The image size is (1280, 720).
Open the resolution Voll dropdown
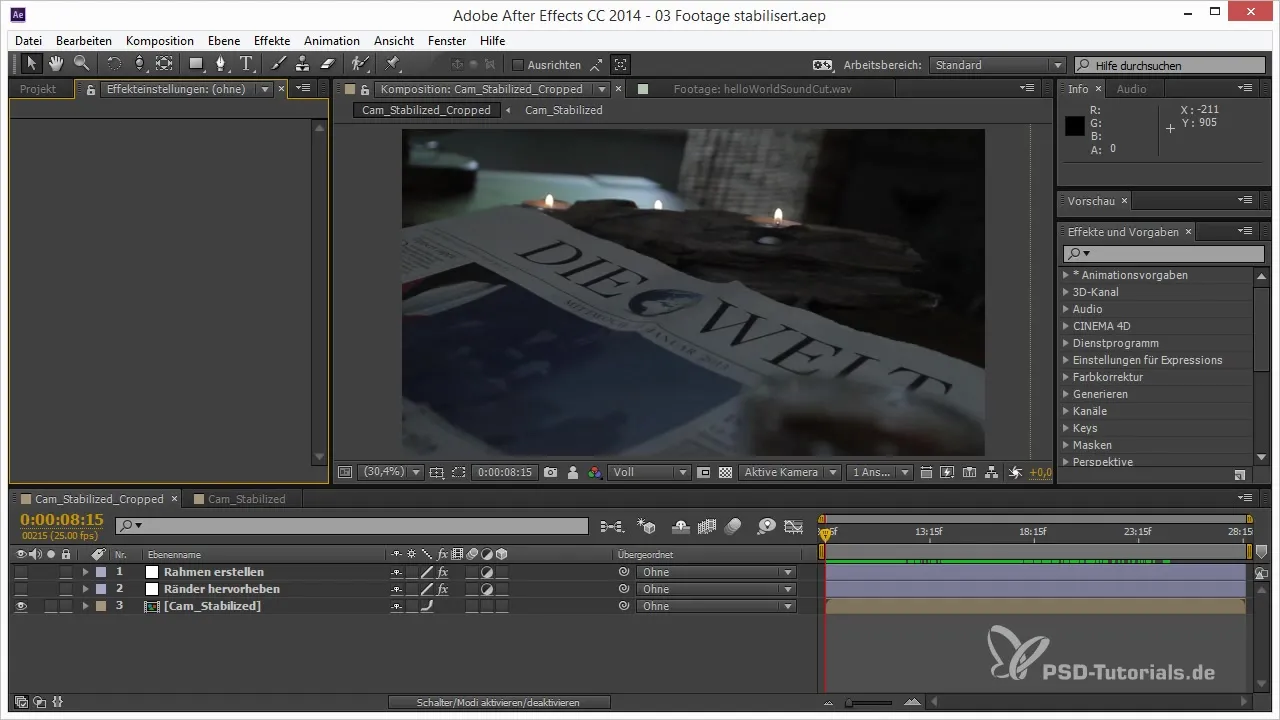point(650,472)
